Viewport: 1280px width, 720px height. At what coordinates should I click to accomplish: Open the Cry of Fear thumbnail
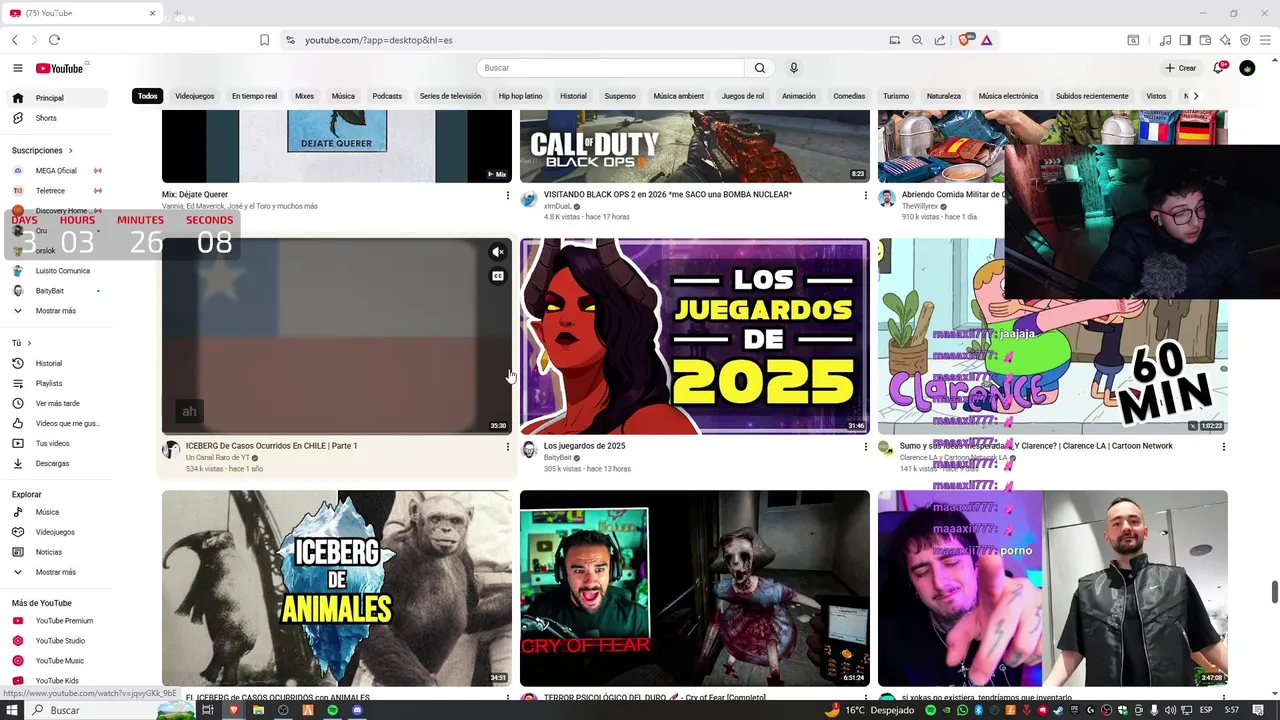[x=695, y=588]
